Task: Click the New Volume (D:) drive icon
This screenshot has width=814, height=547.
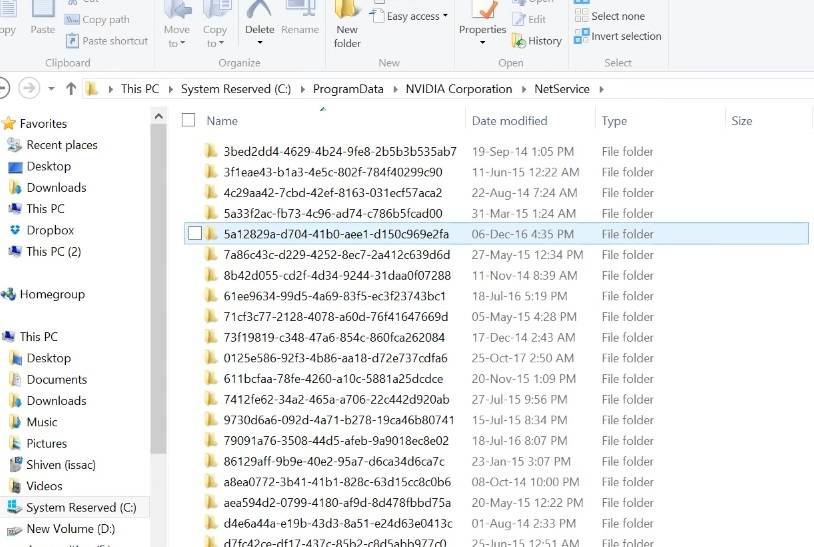Action: [15, 529]
